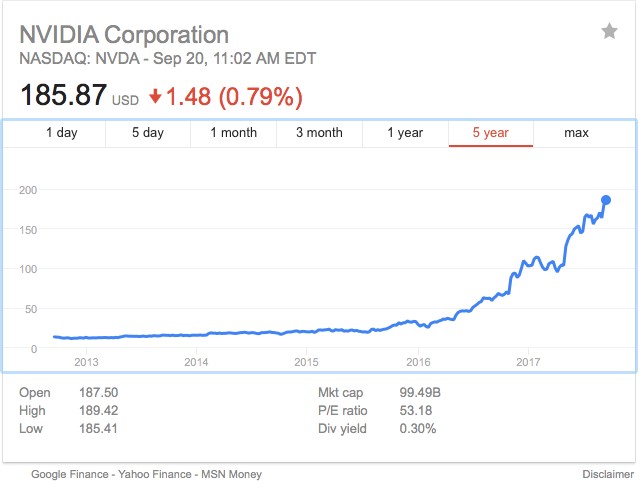Screen dimensions: 641x498
Task: Show the 1 month chart range
Action: pos(233,133)
